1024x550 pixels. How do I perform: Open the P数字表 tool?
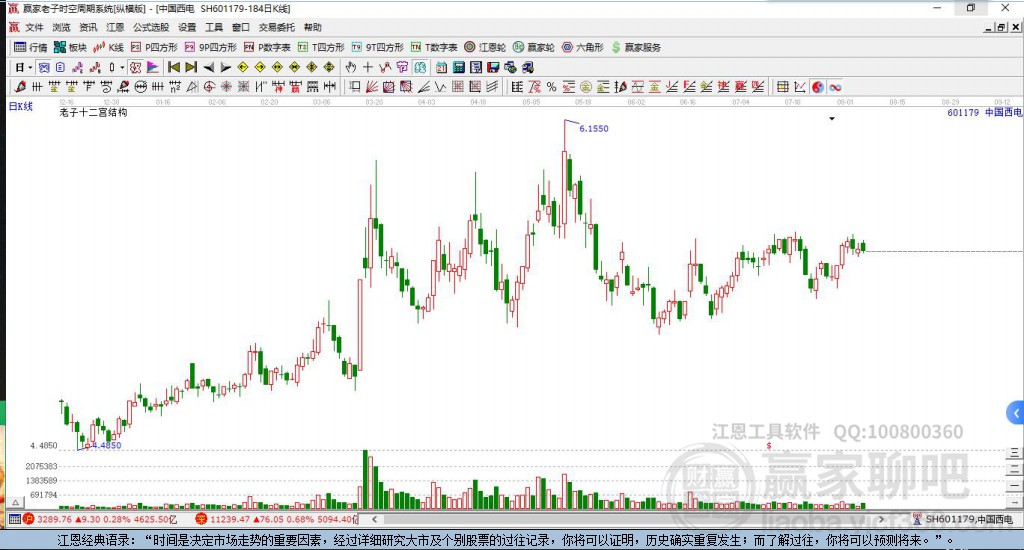tap(267, 47)
